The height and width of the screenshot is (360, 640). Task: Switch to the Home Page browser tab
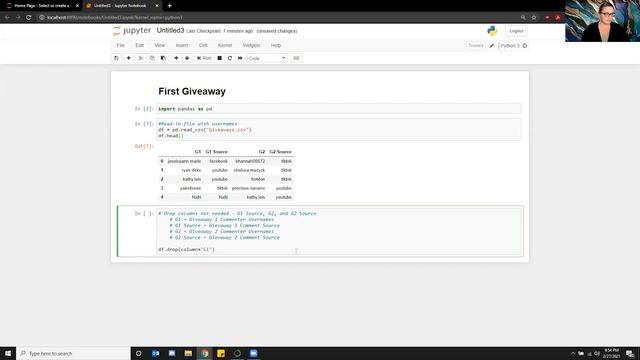coord(41,6)
